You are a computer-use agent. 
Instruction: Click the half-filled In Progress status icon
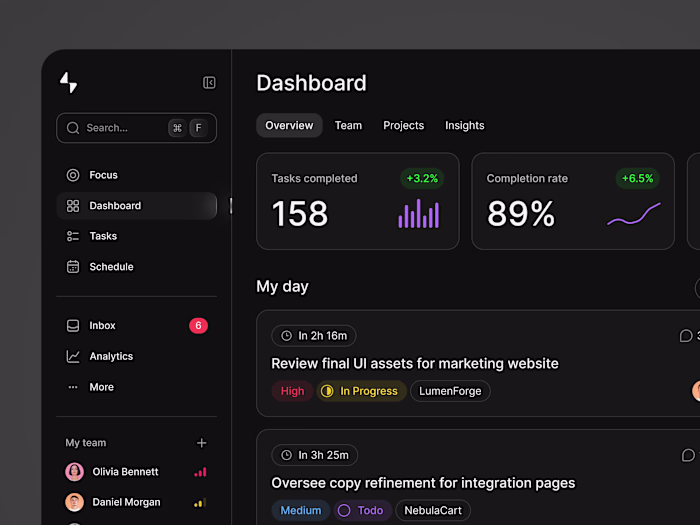click(327, 391)
